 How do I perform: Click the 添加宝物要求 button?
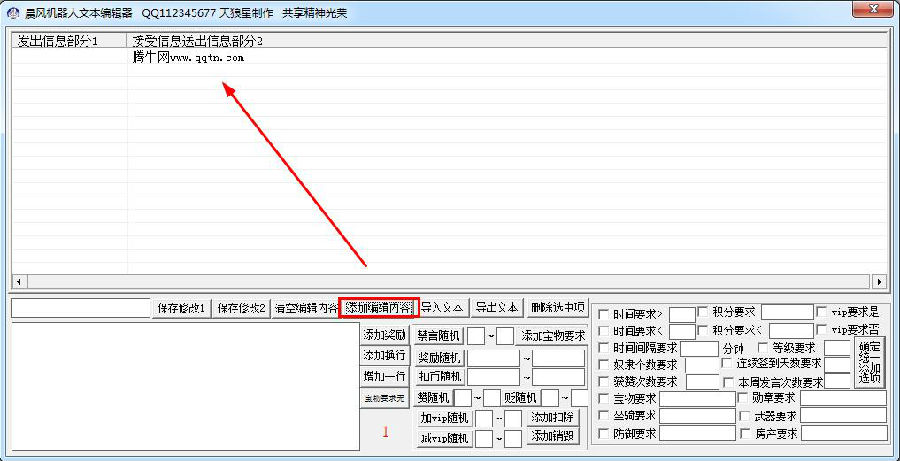tap(553, 336)
